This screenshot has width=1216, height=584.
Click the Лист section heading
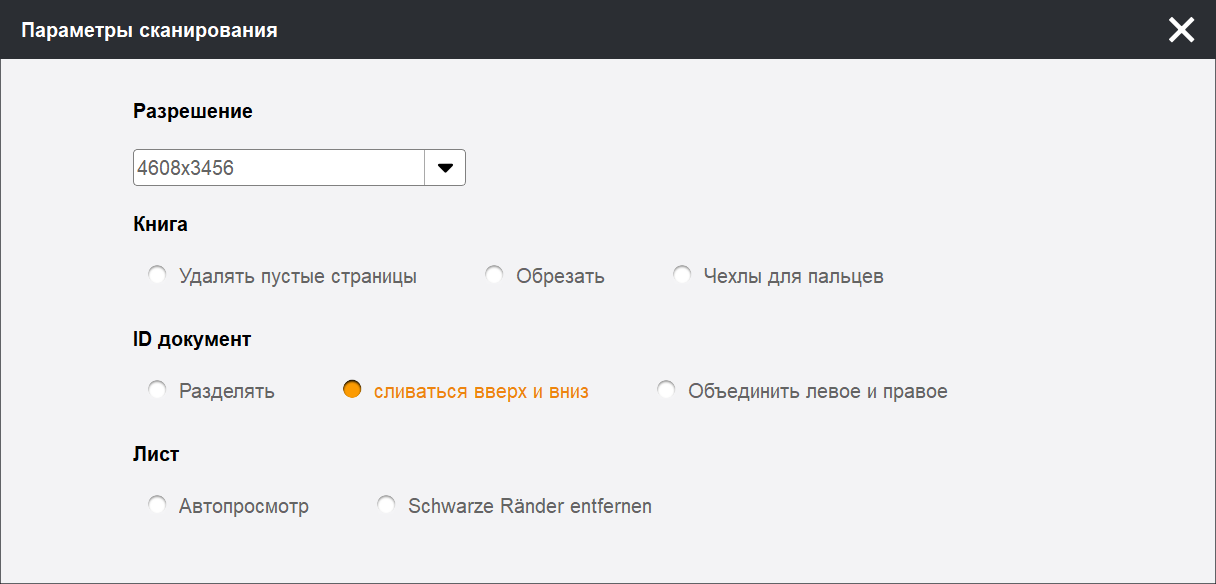point(156,454)
